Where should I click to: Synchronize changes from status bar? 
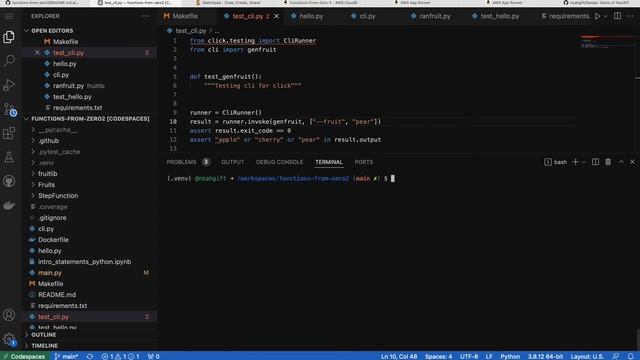(x=90, y=356)
